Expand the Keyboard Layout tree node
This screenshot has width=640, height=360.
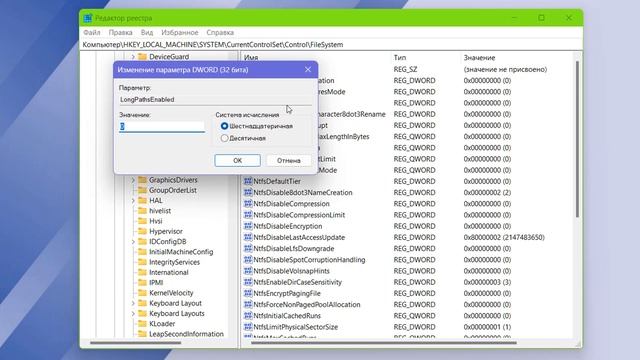pos(133,303)
